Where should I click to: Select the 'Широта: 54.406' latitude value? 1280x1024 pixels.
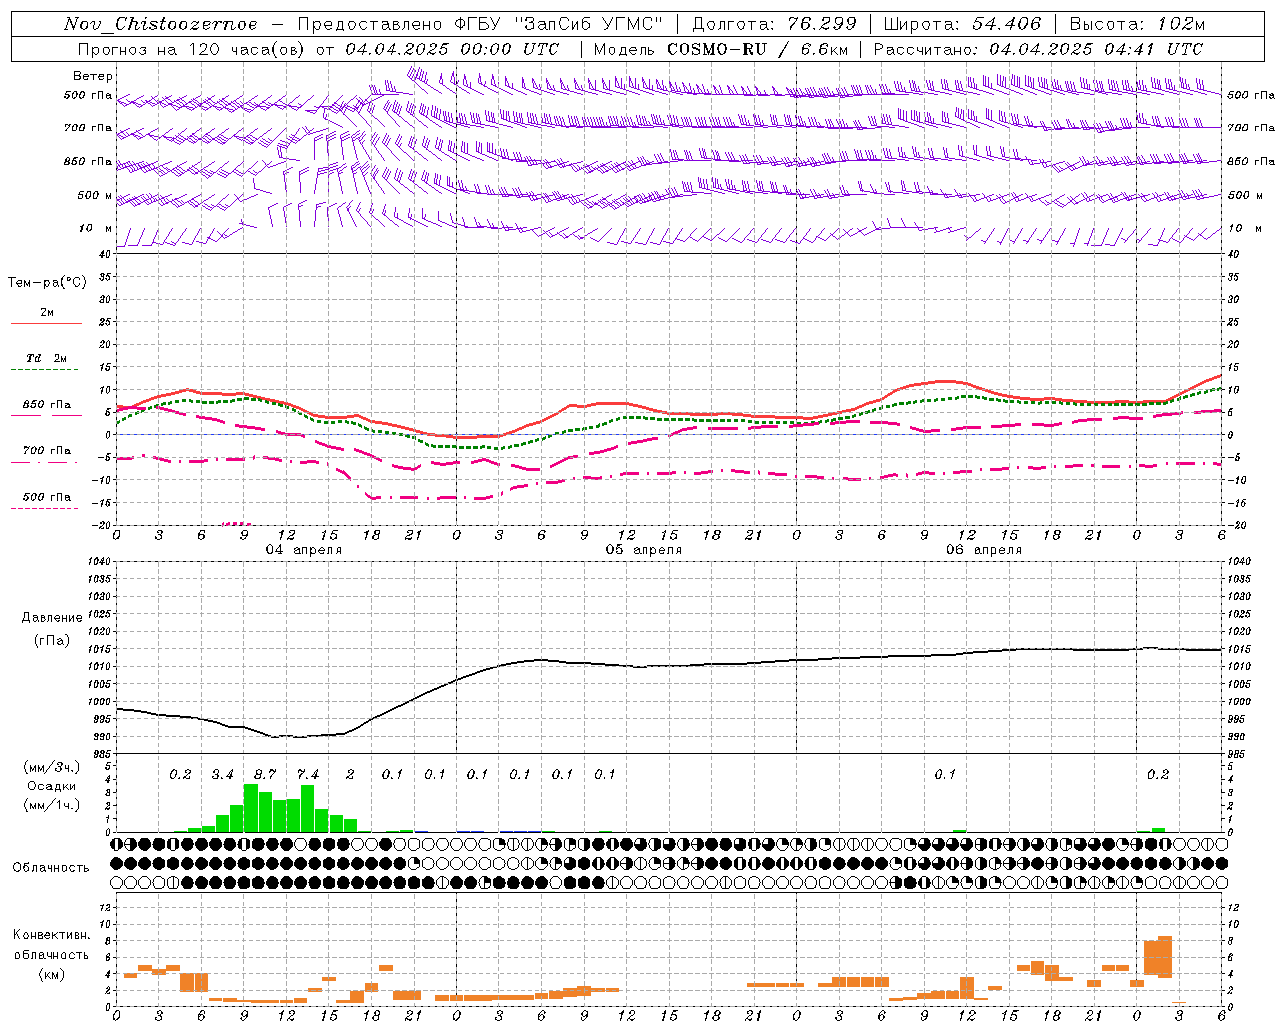(x=962, y=24)
